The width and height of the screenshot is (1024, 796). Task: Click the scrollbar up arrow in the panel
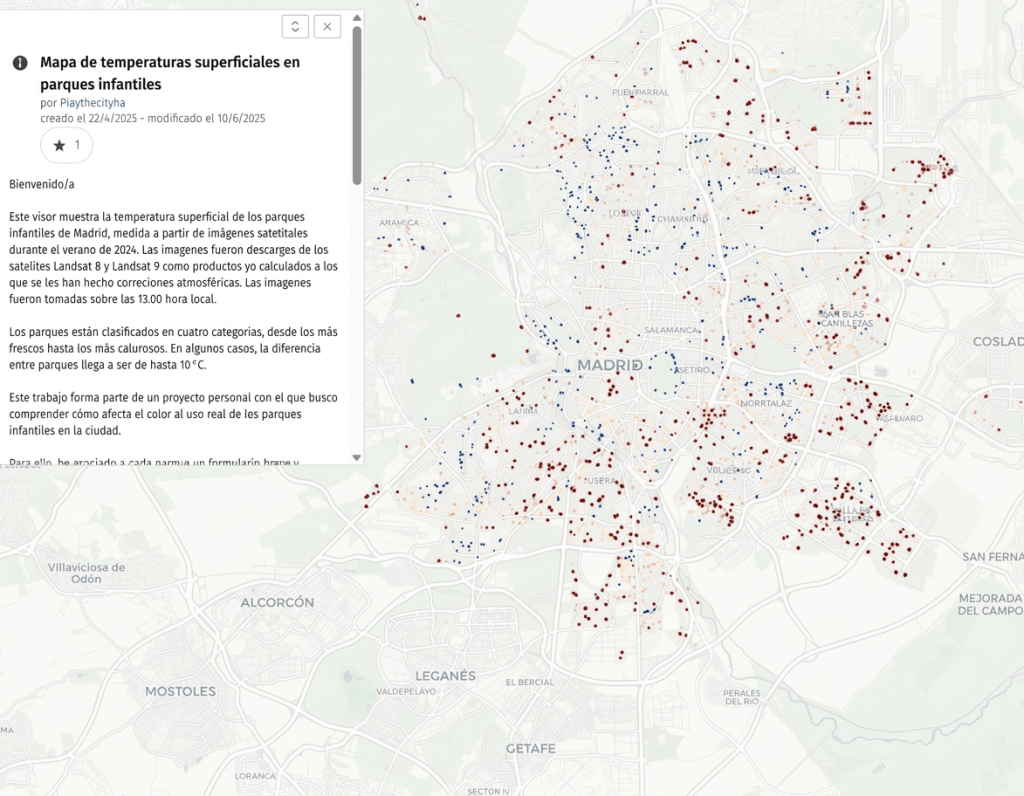[x=357, y=18]
